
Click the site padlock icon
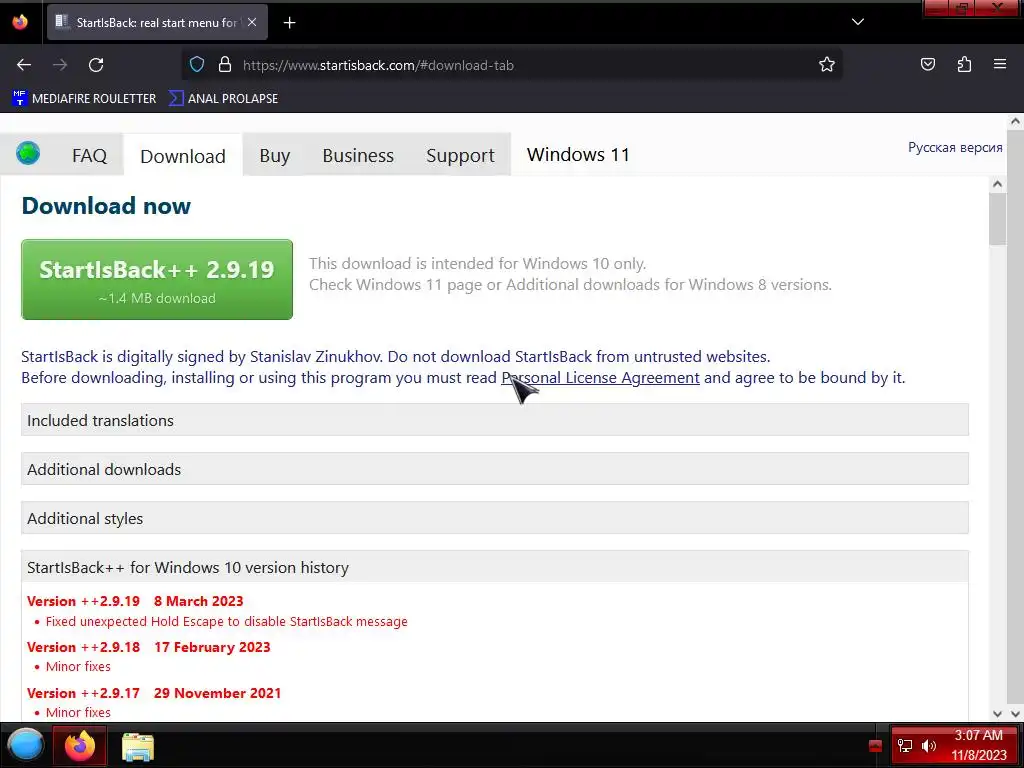click(225, 65)
